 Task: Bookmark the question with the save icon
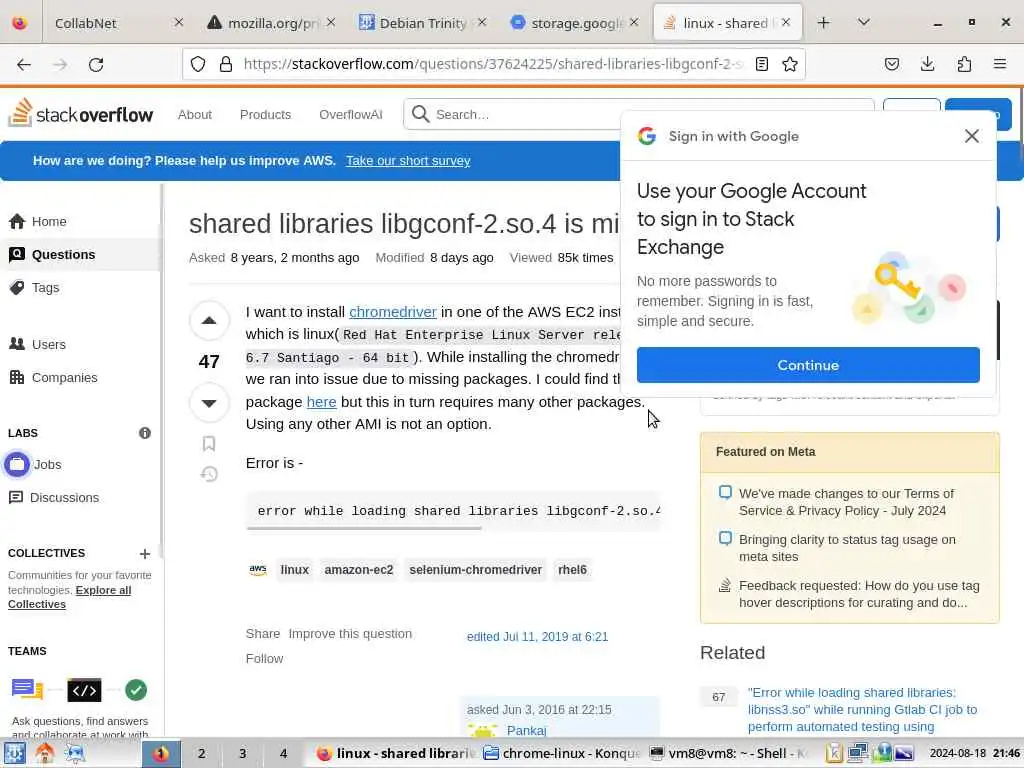(x=209, y=444)
